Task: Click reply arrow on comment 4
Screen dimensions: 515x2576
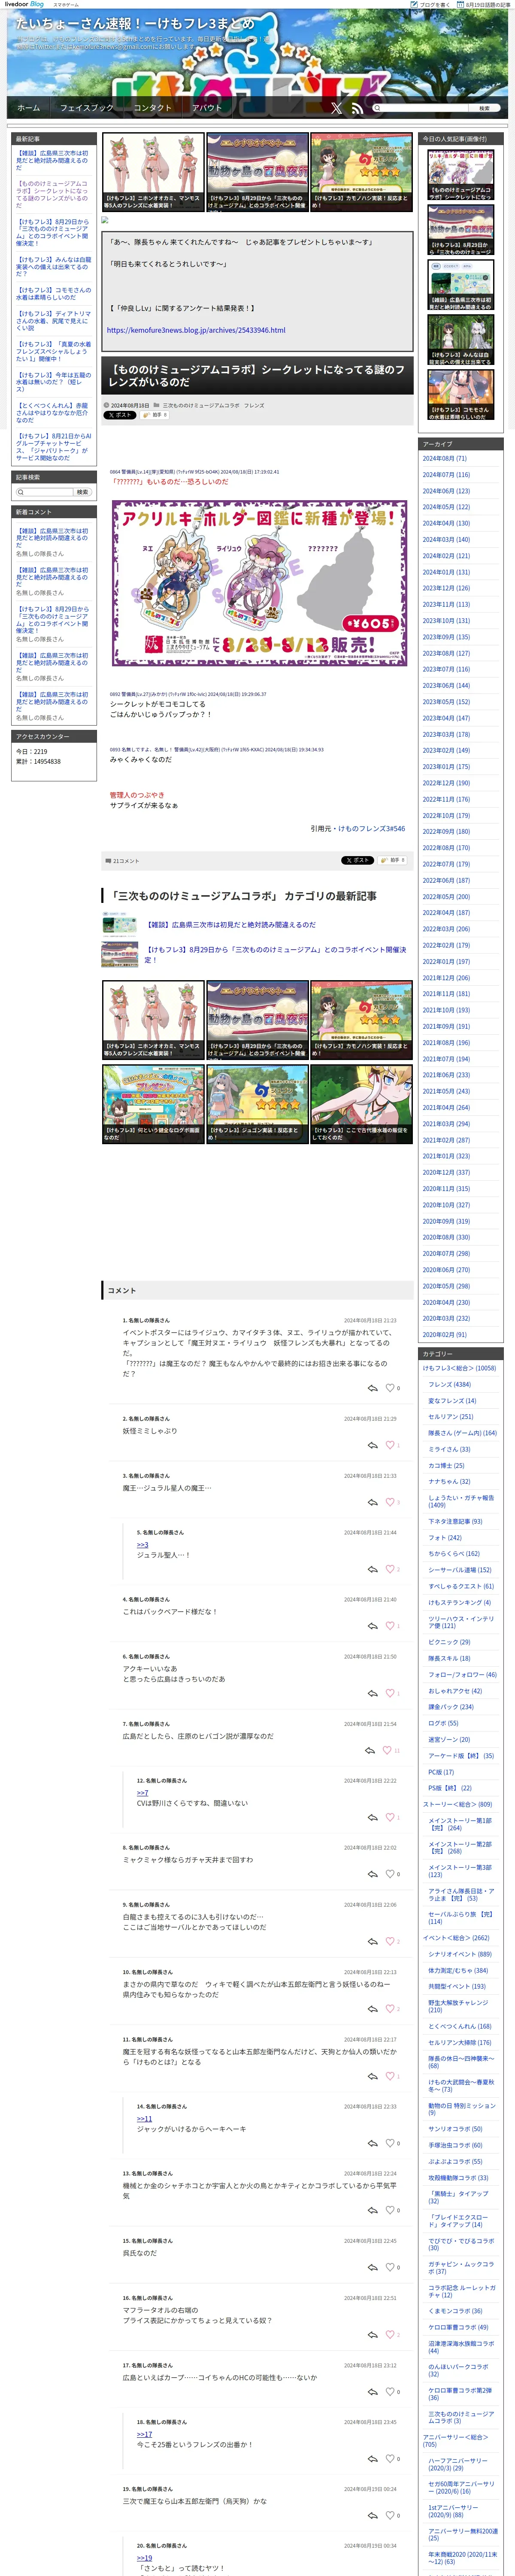Action: (372, 1626)
